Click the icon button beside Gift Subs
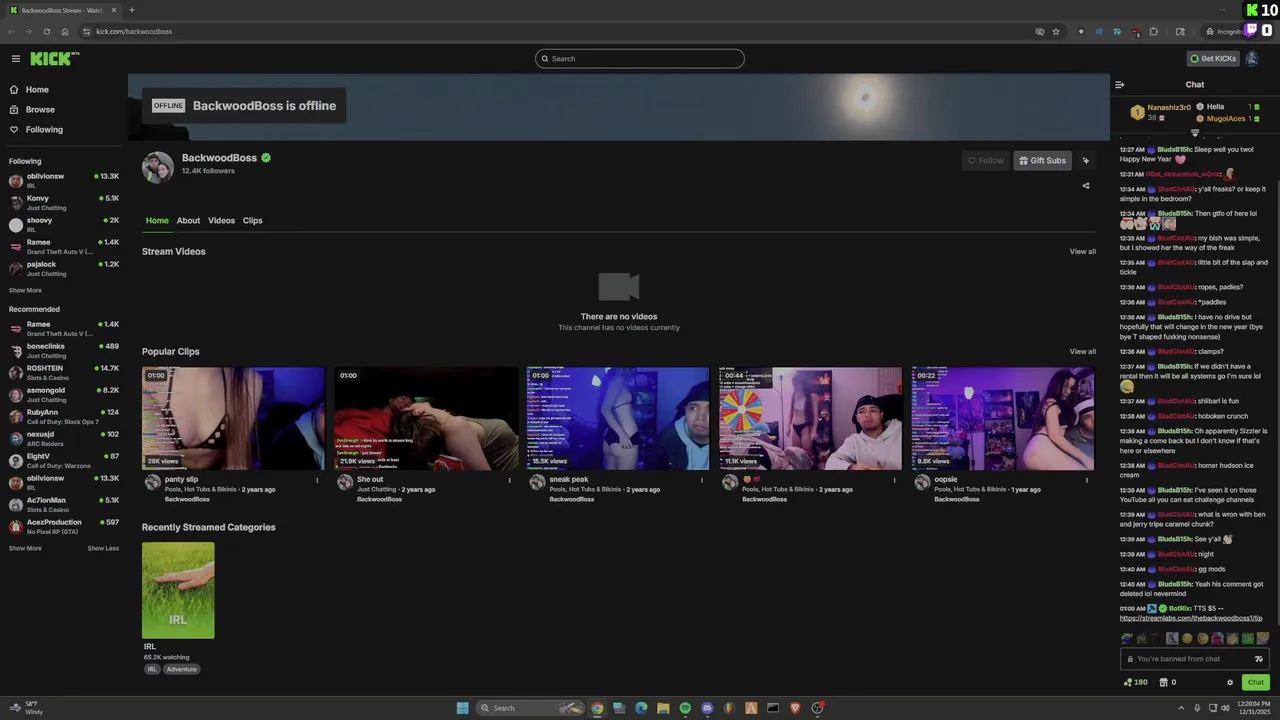Screen dimensions: 1280x720 (x=1086, y=160)
